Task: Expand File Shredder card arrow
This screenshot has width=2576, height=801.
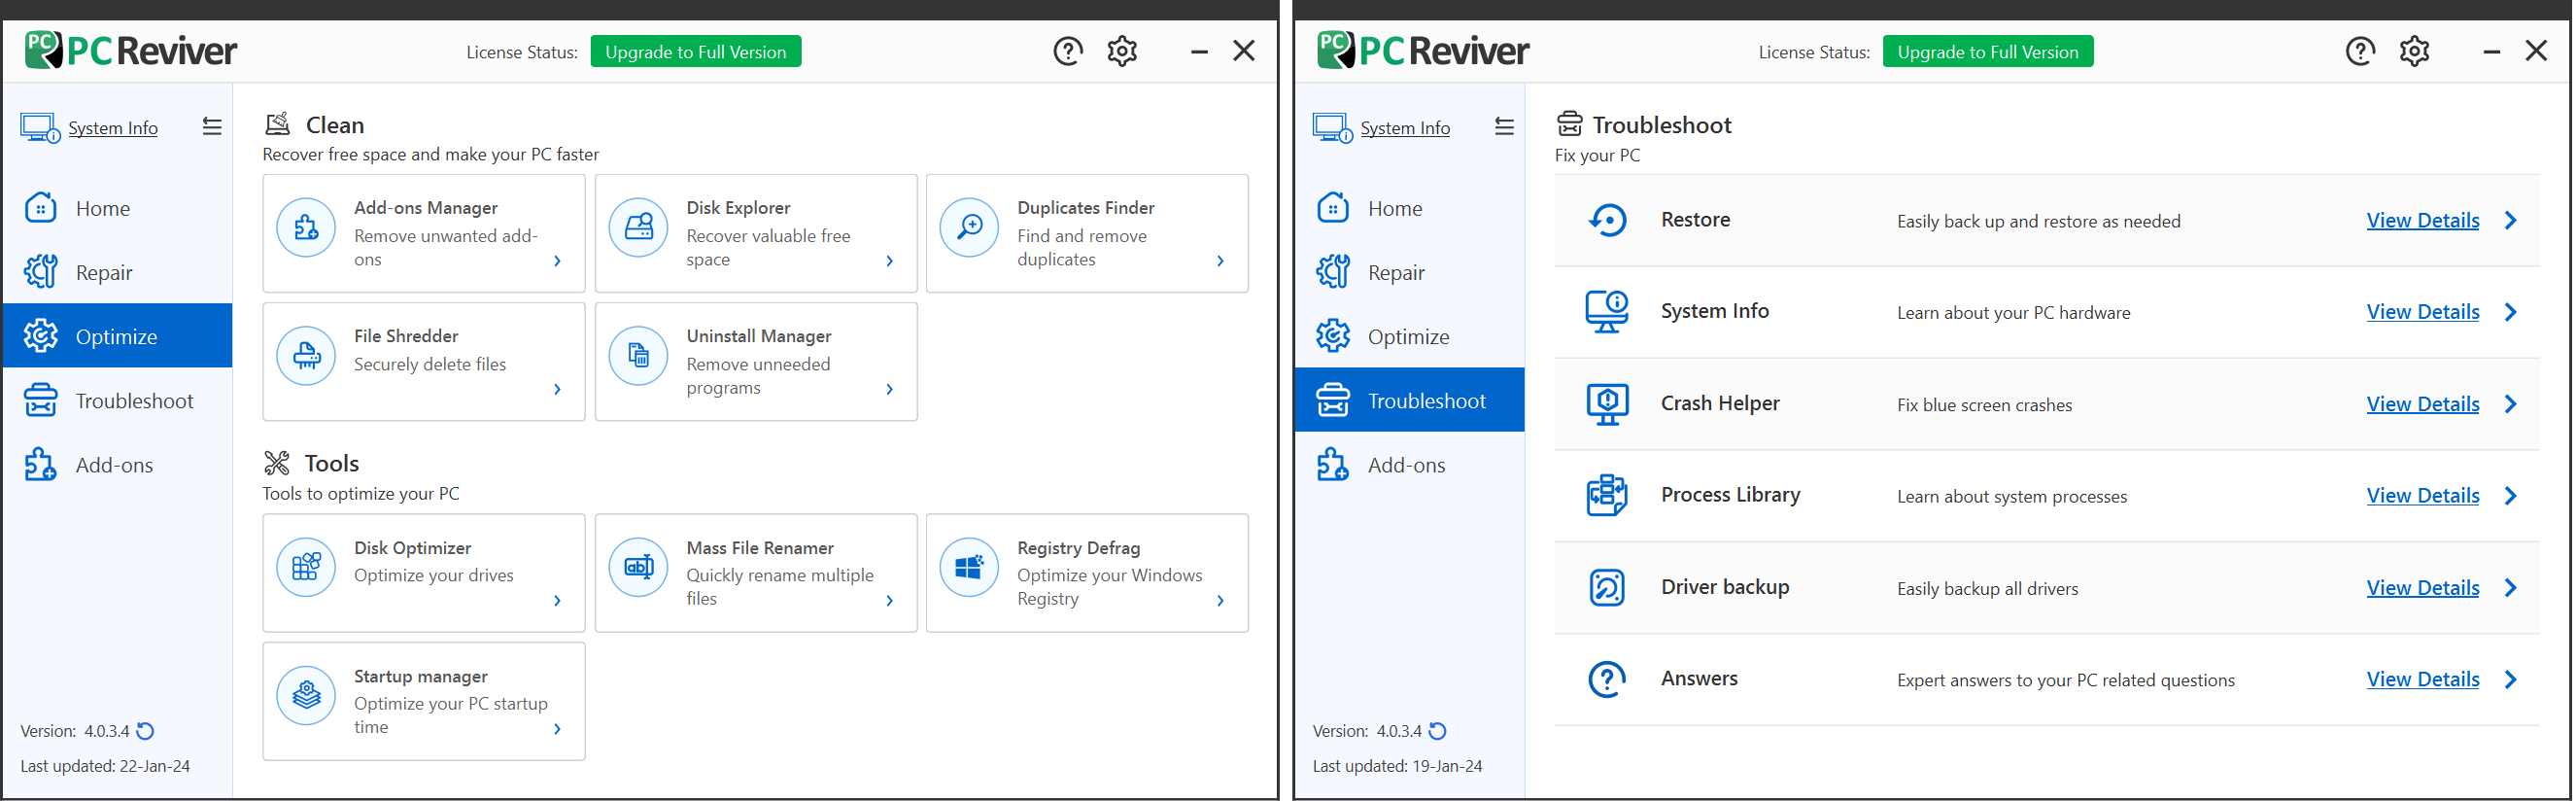Action: (x=558, y=389)
